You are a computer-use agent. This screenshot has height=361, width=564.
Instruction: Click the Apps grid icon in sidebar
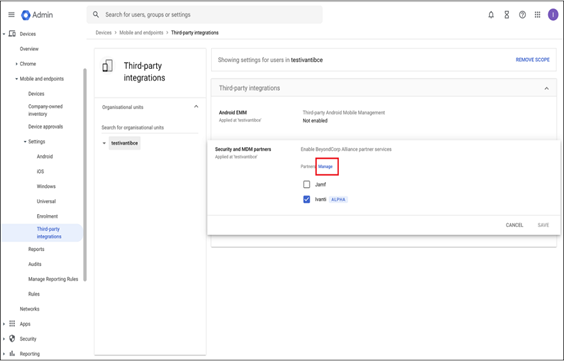coord(12,324)
